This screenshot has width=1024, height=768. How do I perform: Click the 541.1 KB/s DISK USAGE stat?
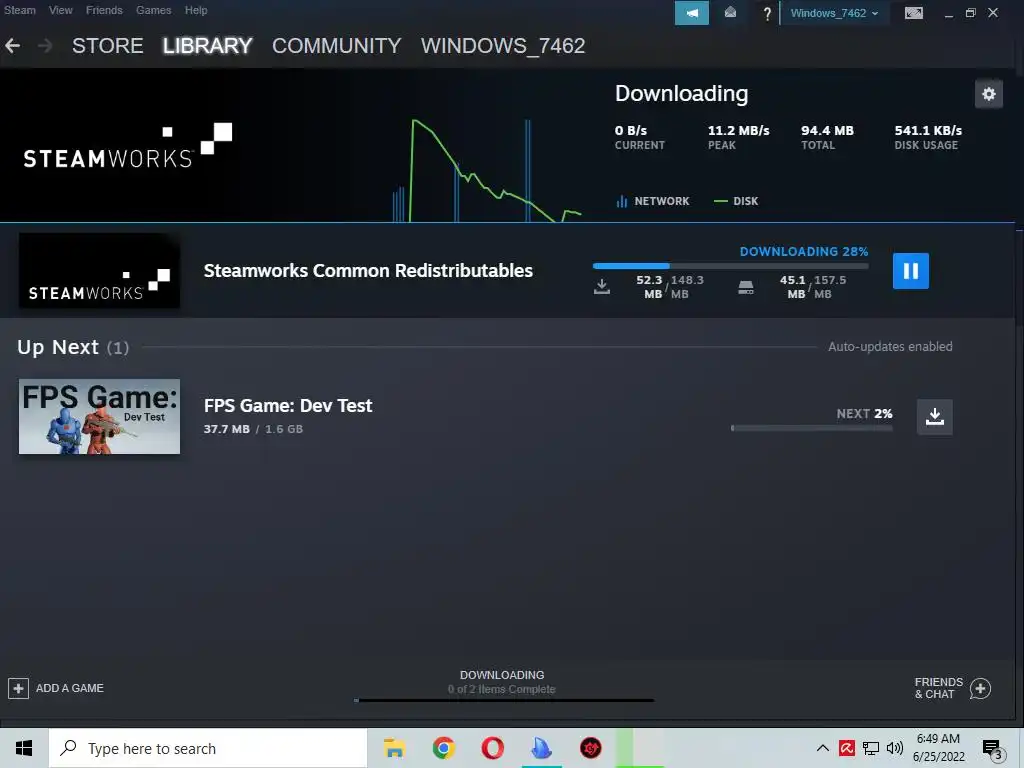click(x=928, y=137)
